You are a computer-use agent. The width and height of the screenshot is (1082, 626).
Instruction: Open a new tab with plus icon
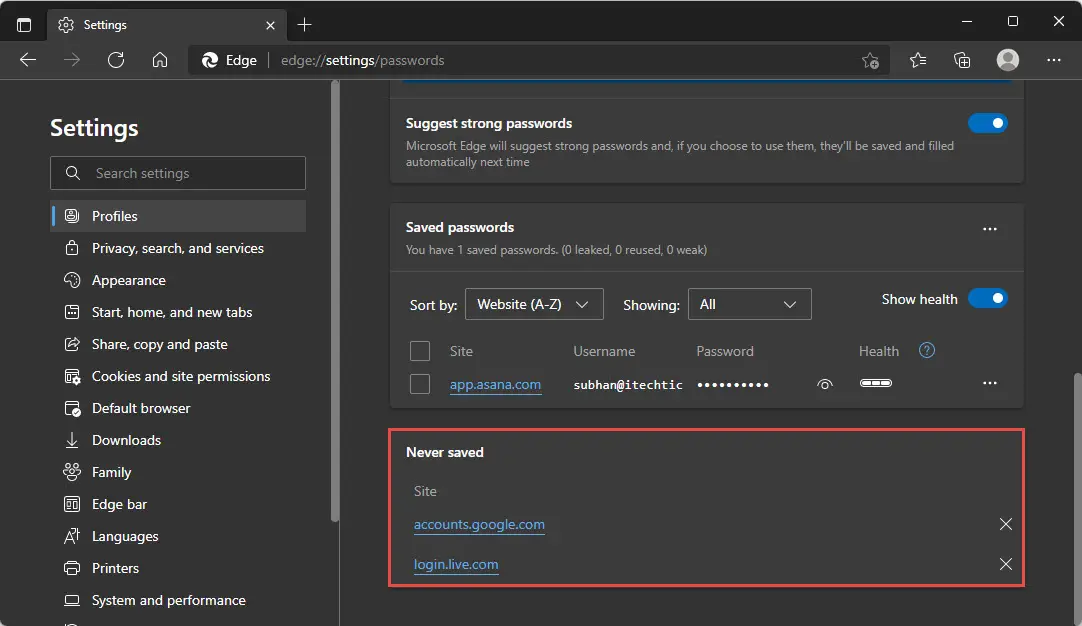tap(304, 25)
